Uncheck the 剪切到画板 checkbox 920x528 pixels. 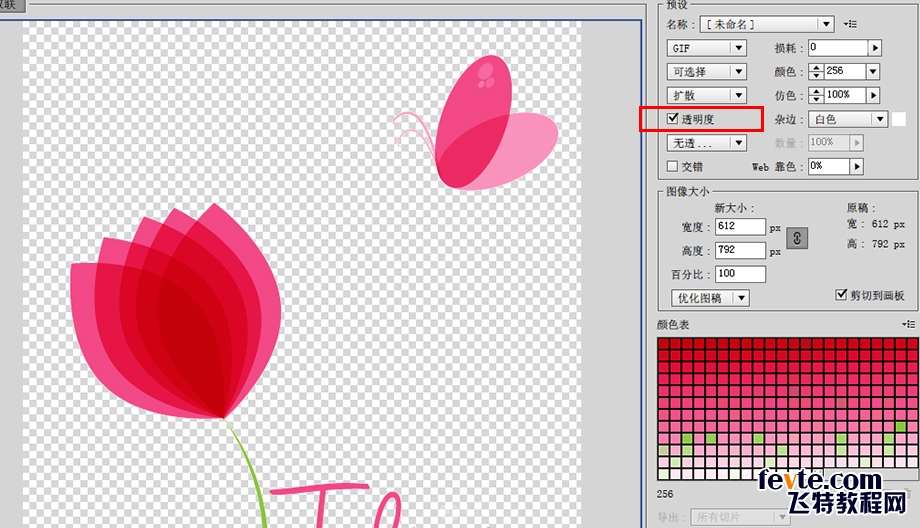tap(841, 295)
